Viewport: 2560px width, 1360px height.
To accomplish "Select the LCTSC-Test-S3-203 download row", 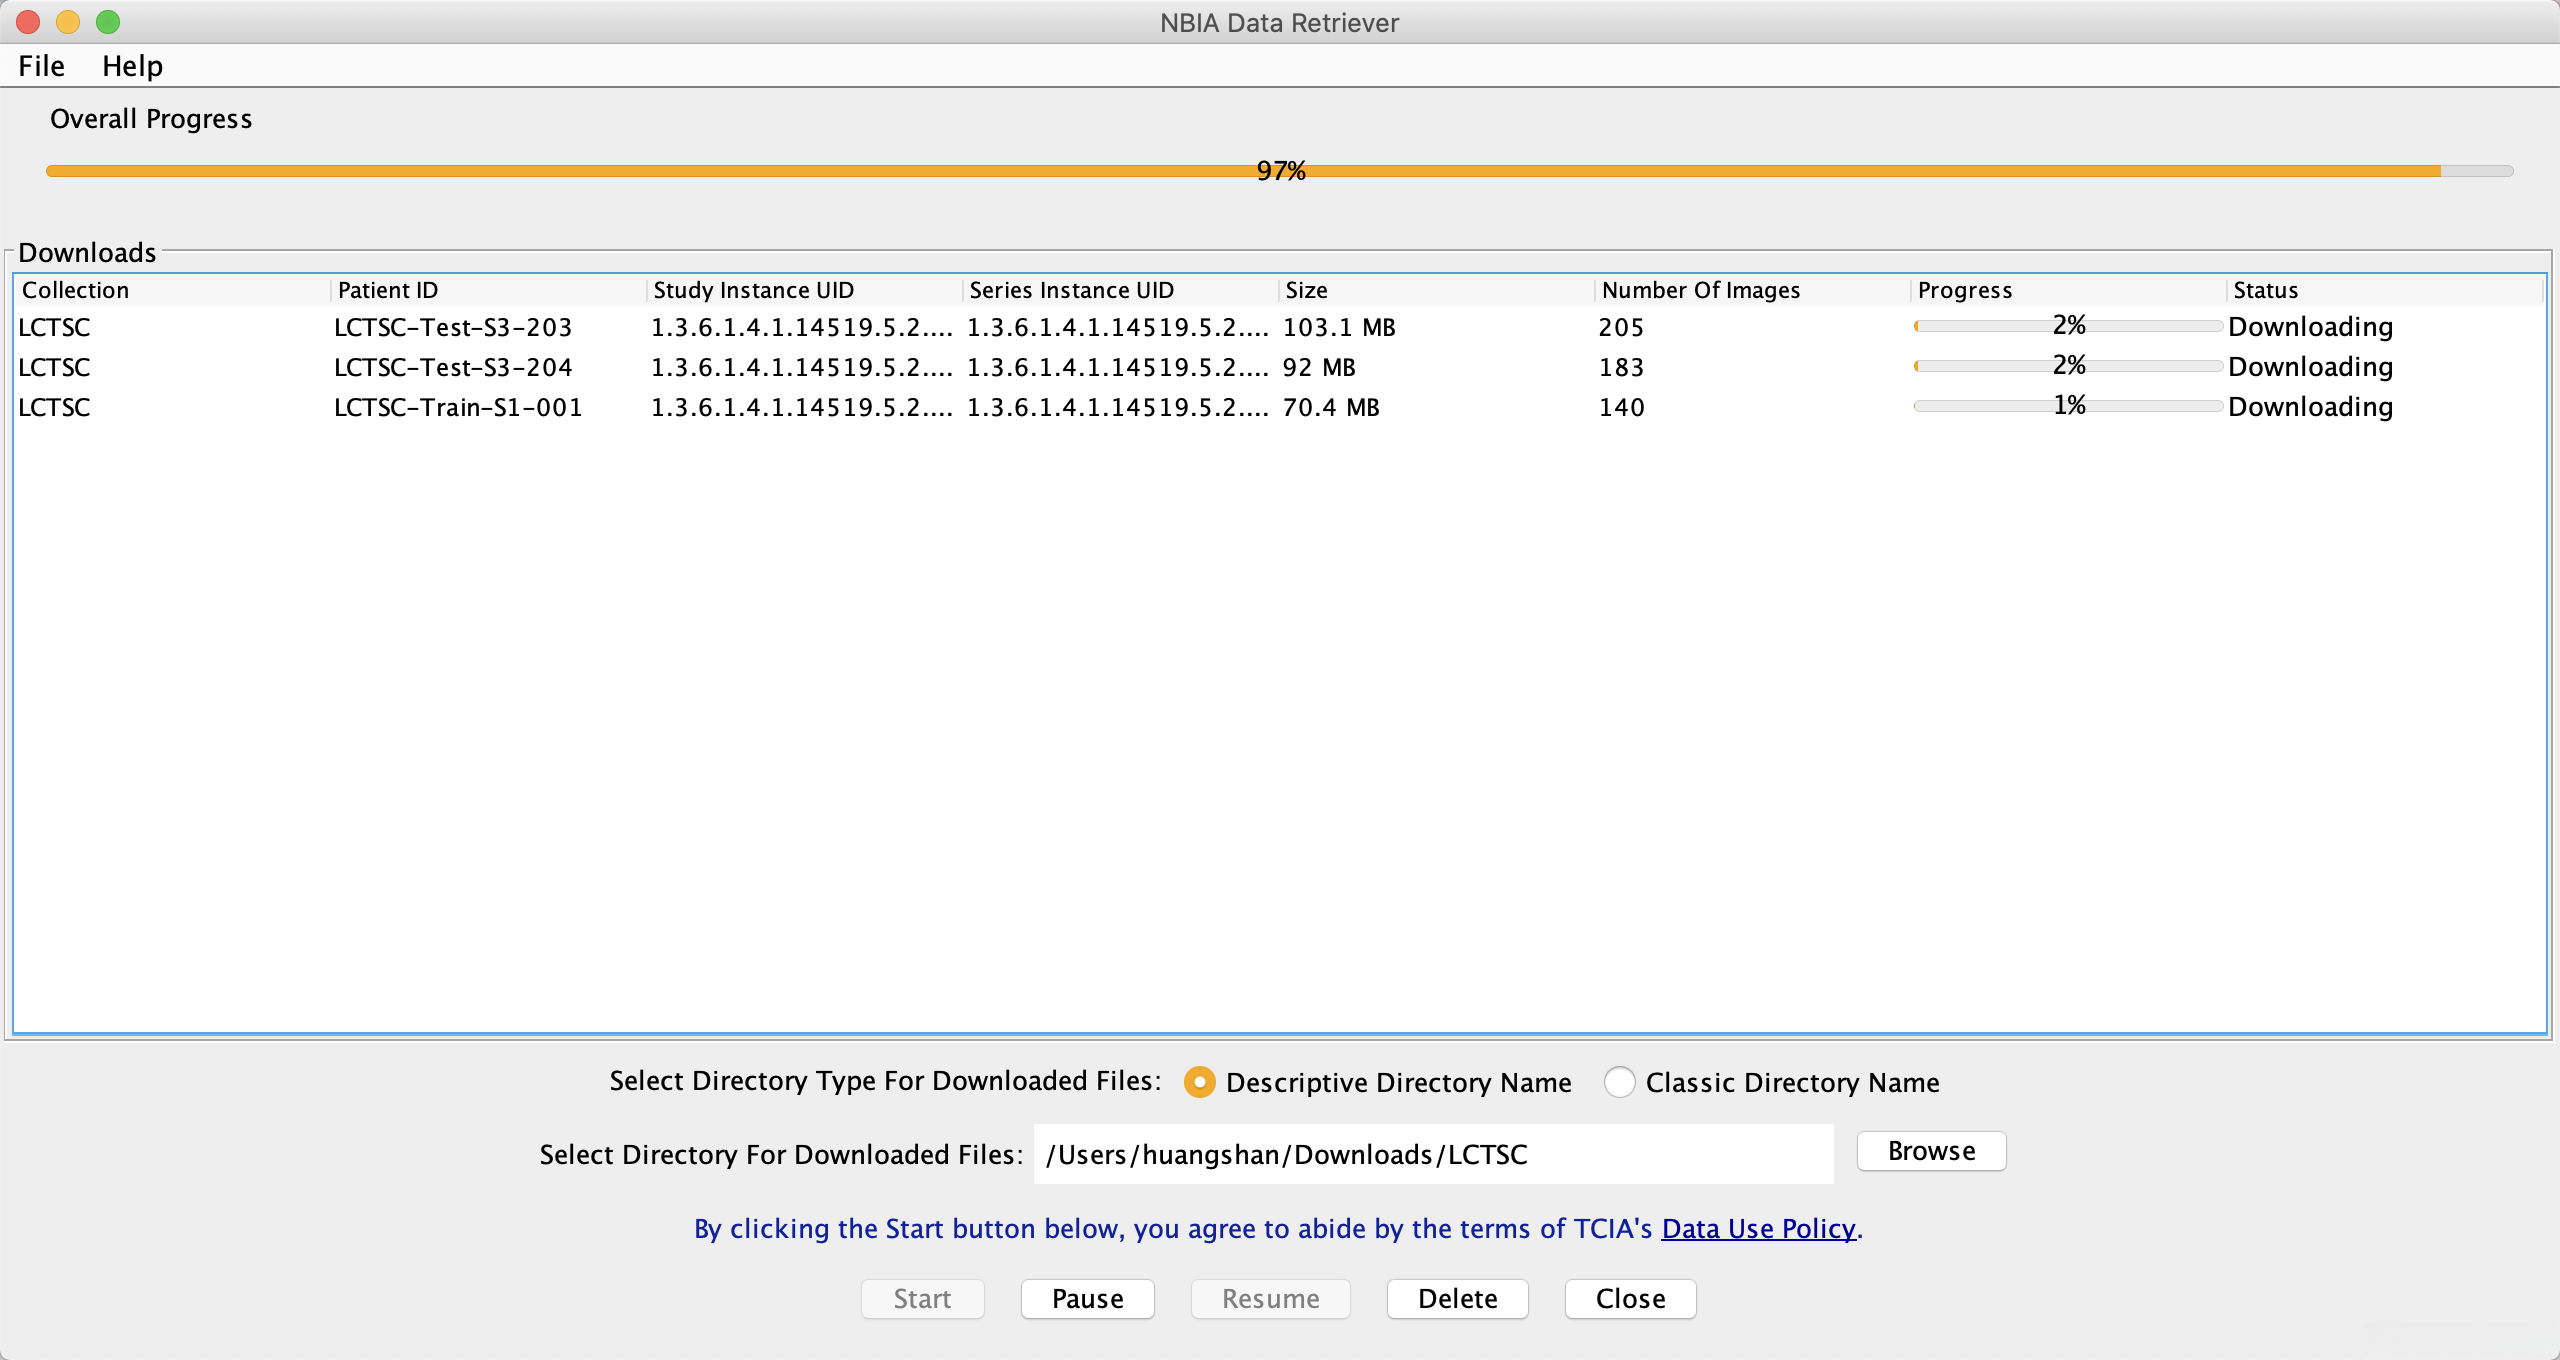I will pyautogui.click(x=453, y=327).
